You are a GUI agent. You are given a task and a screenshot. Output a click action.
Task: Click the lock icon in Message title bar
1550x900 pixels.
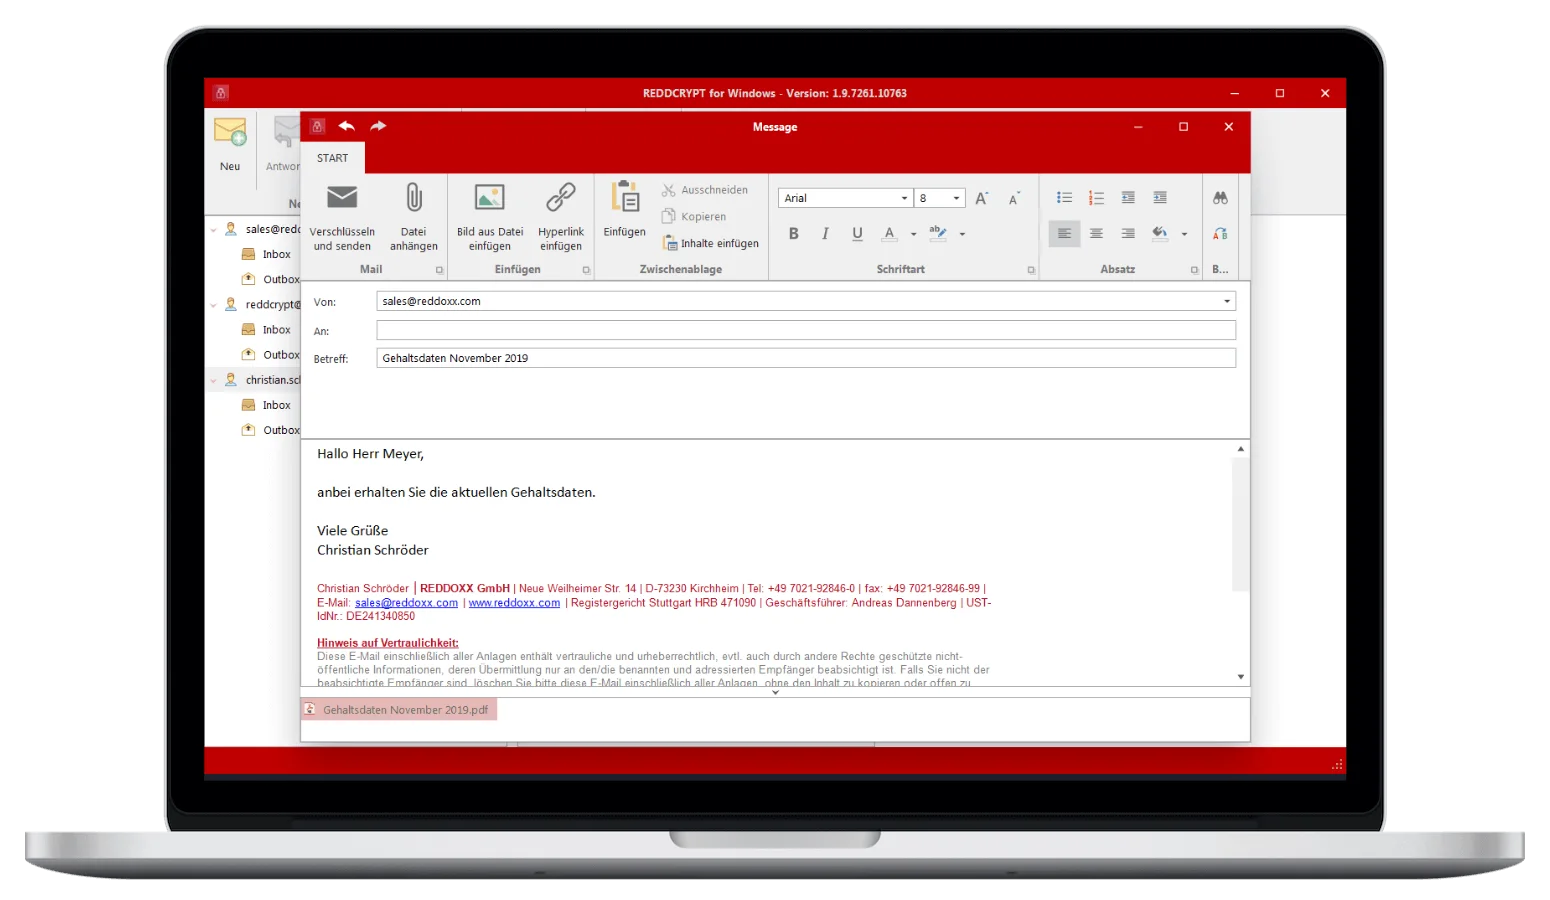coord(317,126)
